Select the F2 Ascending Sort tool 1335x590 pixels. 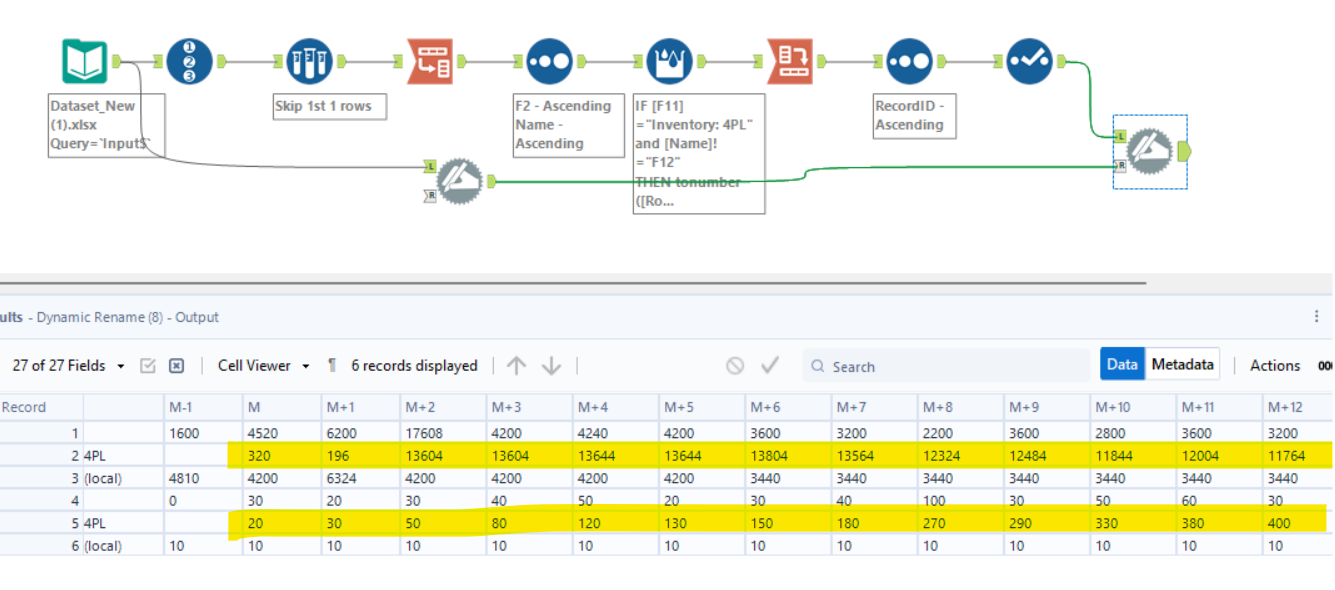tap(549, 62)
